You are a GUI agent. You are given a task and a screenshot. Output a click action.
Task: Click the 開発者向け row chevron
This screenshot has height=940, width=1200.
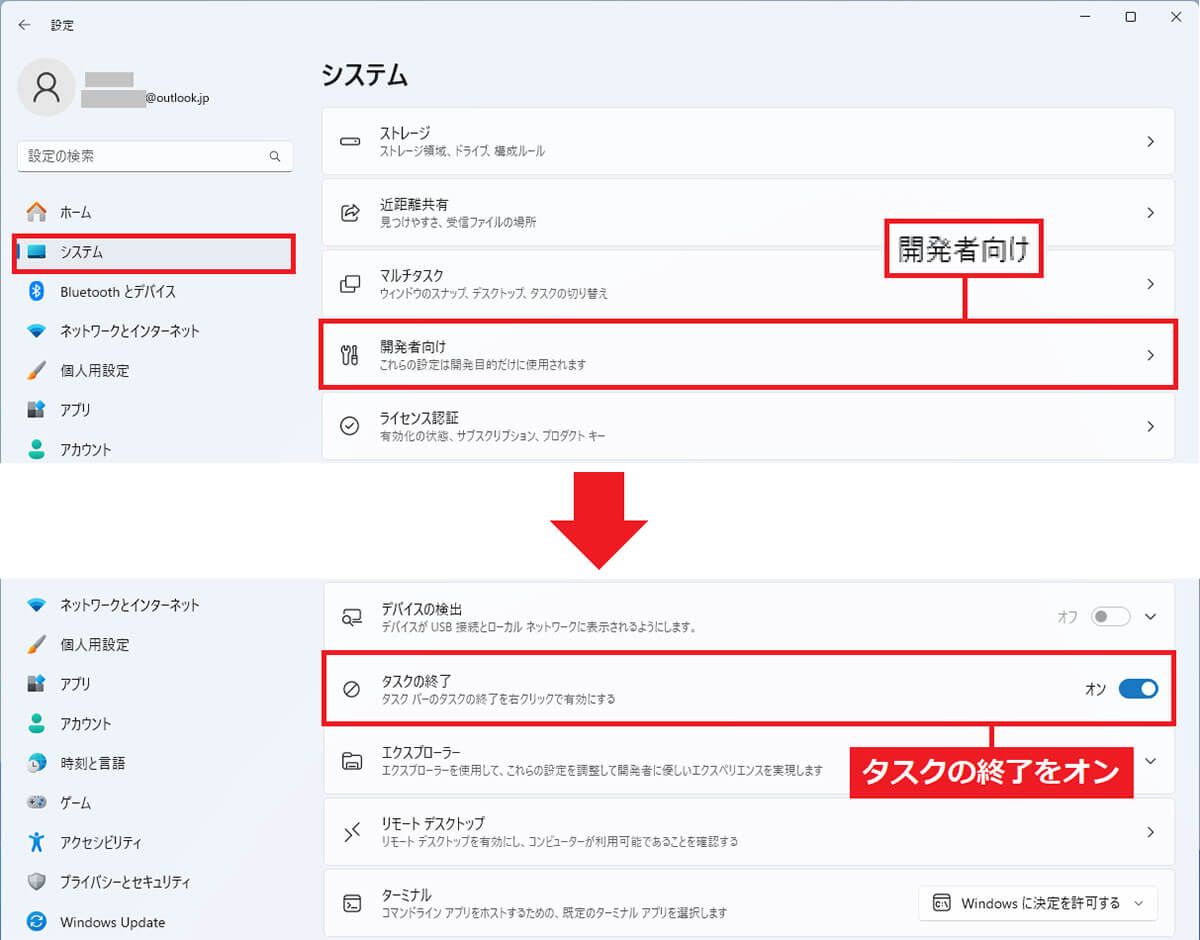1150,355
